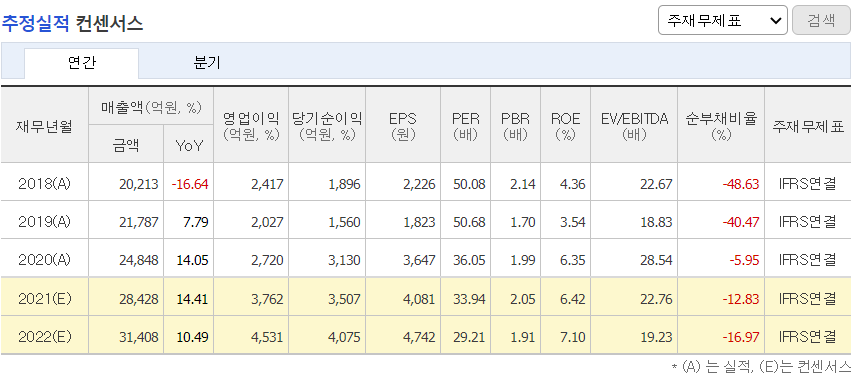
Task: Click the 2020 net debt ratio -5.95
Action: [744, 260]
